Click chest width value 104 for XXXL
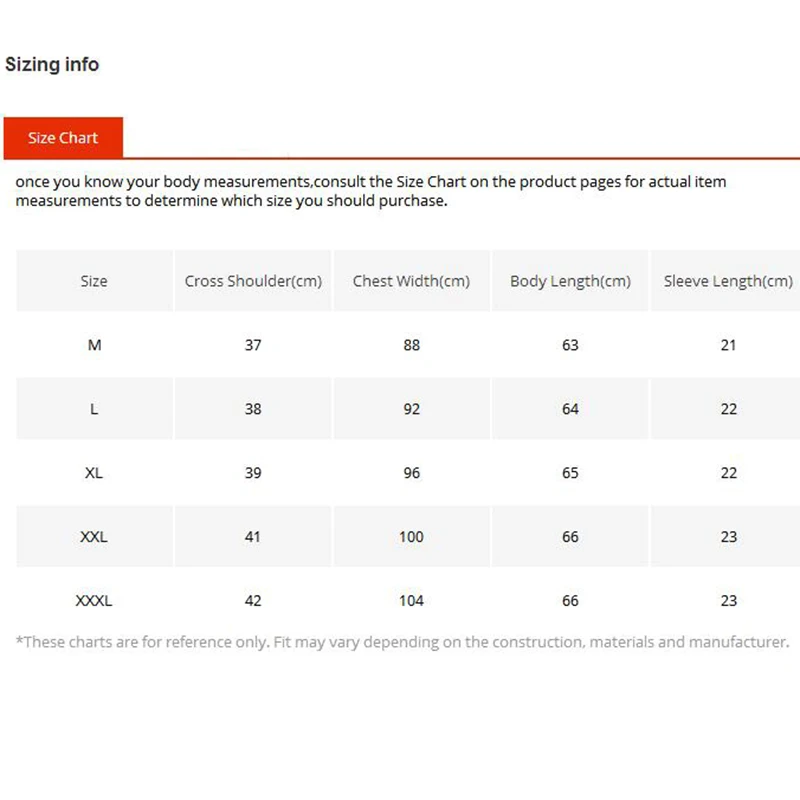This screenshot has width=800, height=800. coord(411,601)
